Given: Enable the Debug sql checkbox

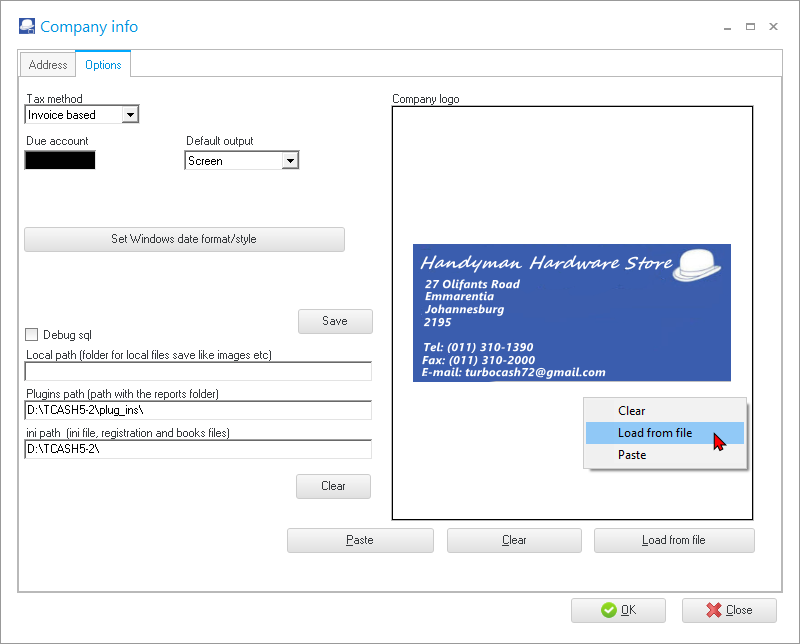Looking at the screenshot, I should click(32, 335).
